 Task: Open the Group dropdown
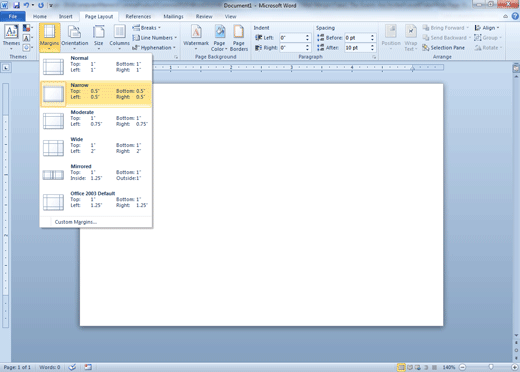pos(488,38)
